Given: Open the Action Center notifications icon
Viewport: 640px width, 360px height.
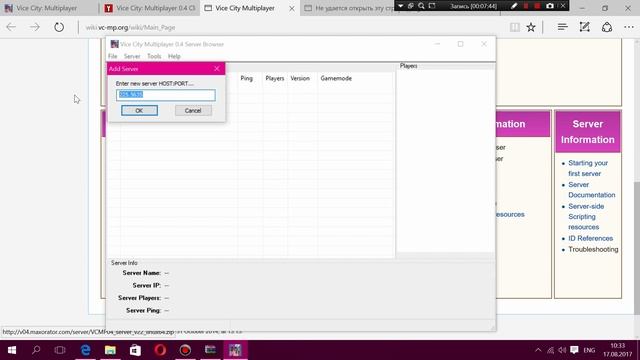Looking at the screenshot, I should pyautogui.click(x=574, y=350).
